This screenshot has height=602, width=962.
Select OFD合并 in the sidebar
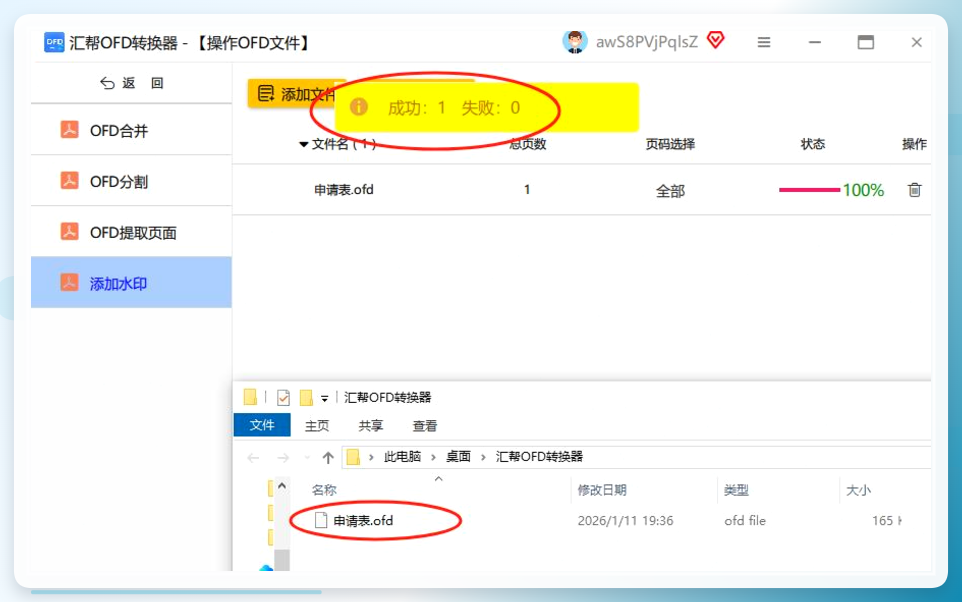pyautogui.click(x=131, y=130)
